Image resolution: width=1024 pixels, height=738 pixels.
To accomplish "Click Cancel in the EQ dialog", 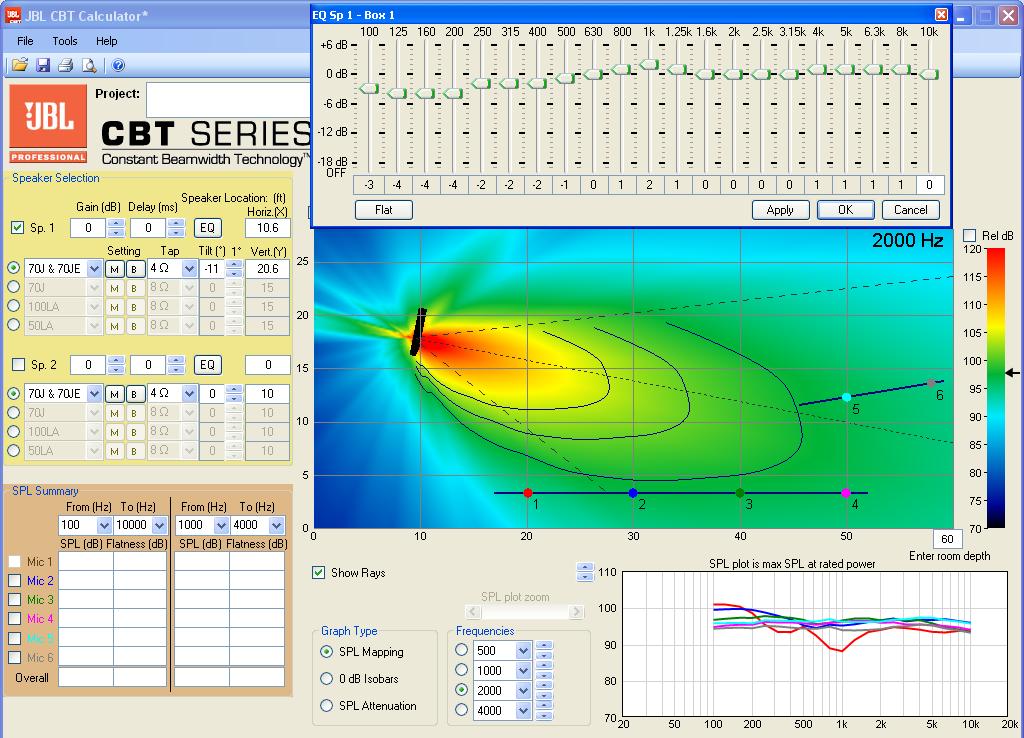I will click(911, 210).
